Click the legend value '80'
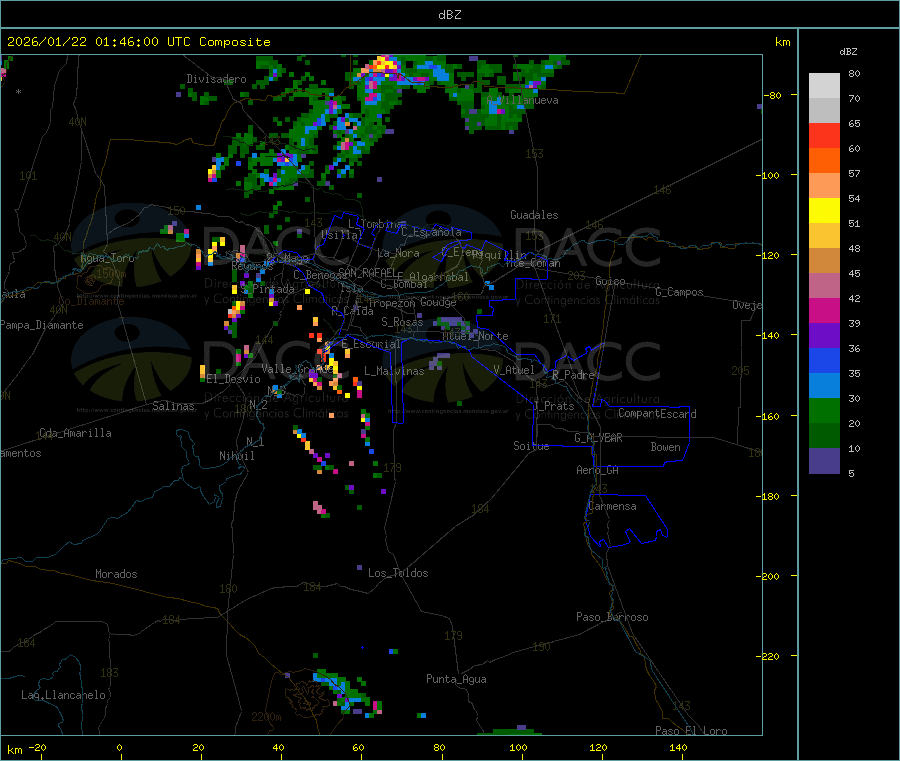This screenshot has width=900, height=761. pos(854,73)
